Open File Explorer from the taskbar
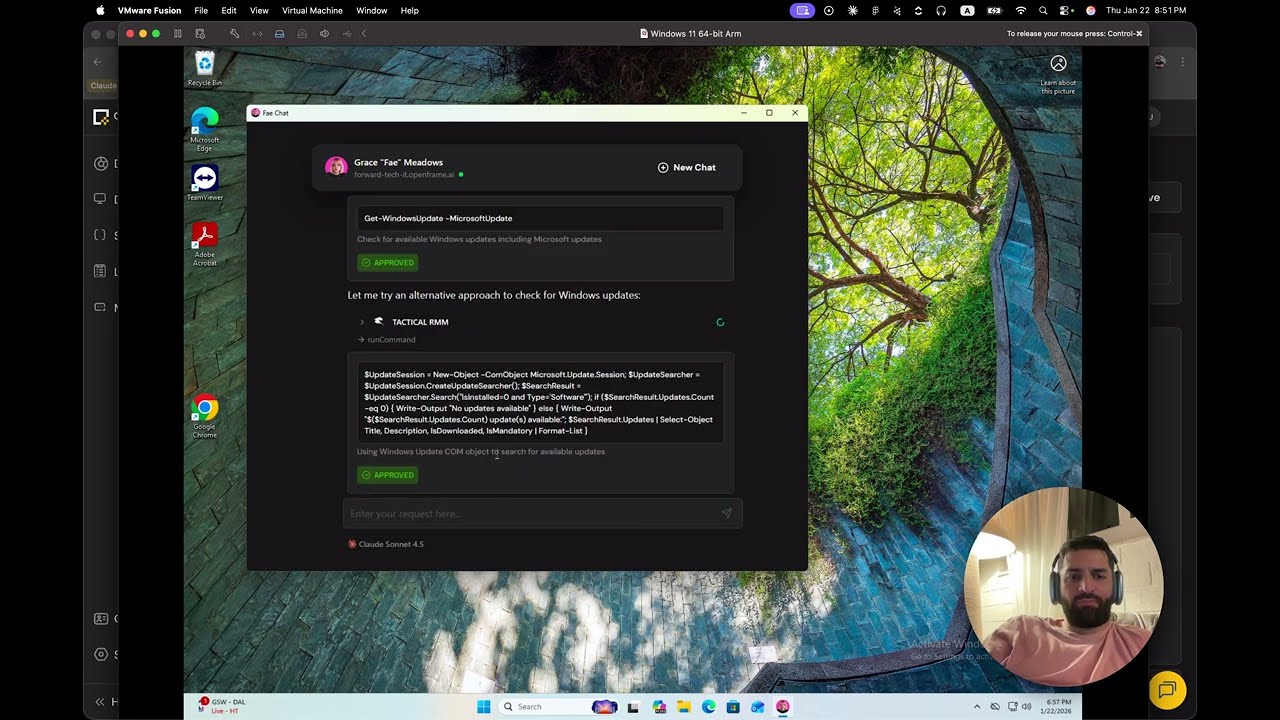Screen dimensions: 1280x720 click(x=684, y=707)
